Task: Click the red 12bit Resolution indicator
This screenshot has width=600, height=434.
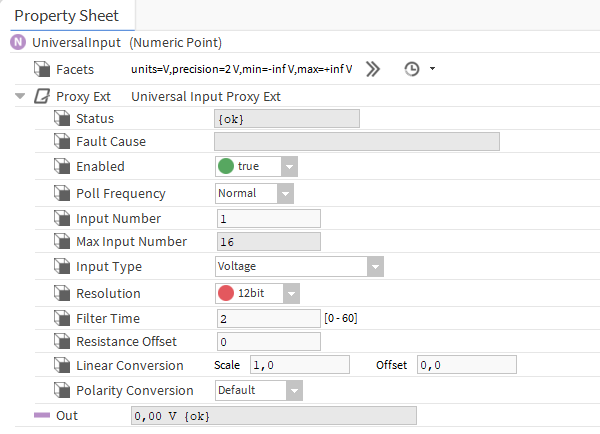Action: click(x=226, y=294)
